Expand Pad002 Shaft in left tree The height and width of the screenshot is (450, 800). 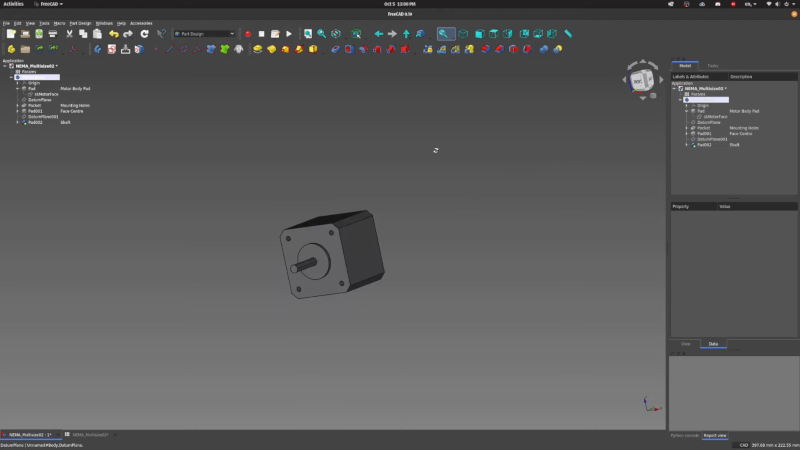point(18,122)
